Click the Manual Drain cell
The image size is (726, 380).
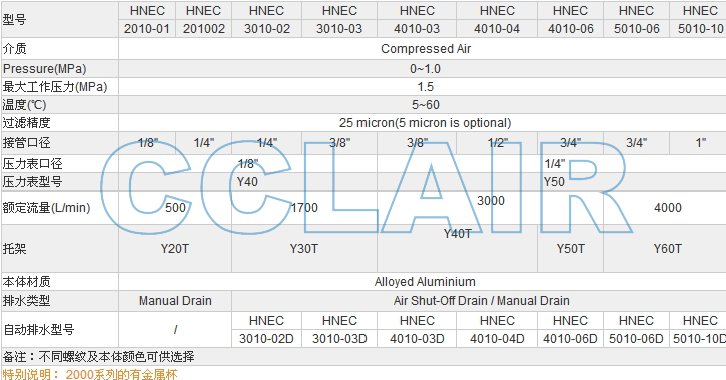(x=175, y=301)
